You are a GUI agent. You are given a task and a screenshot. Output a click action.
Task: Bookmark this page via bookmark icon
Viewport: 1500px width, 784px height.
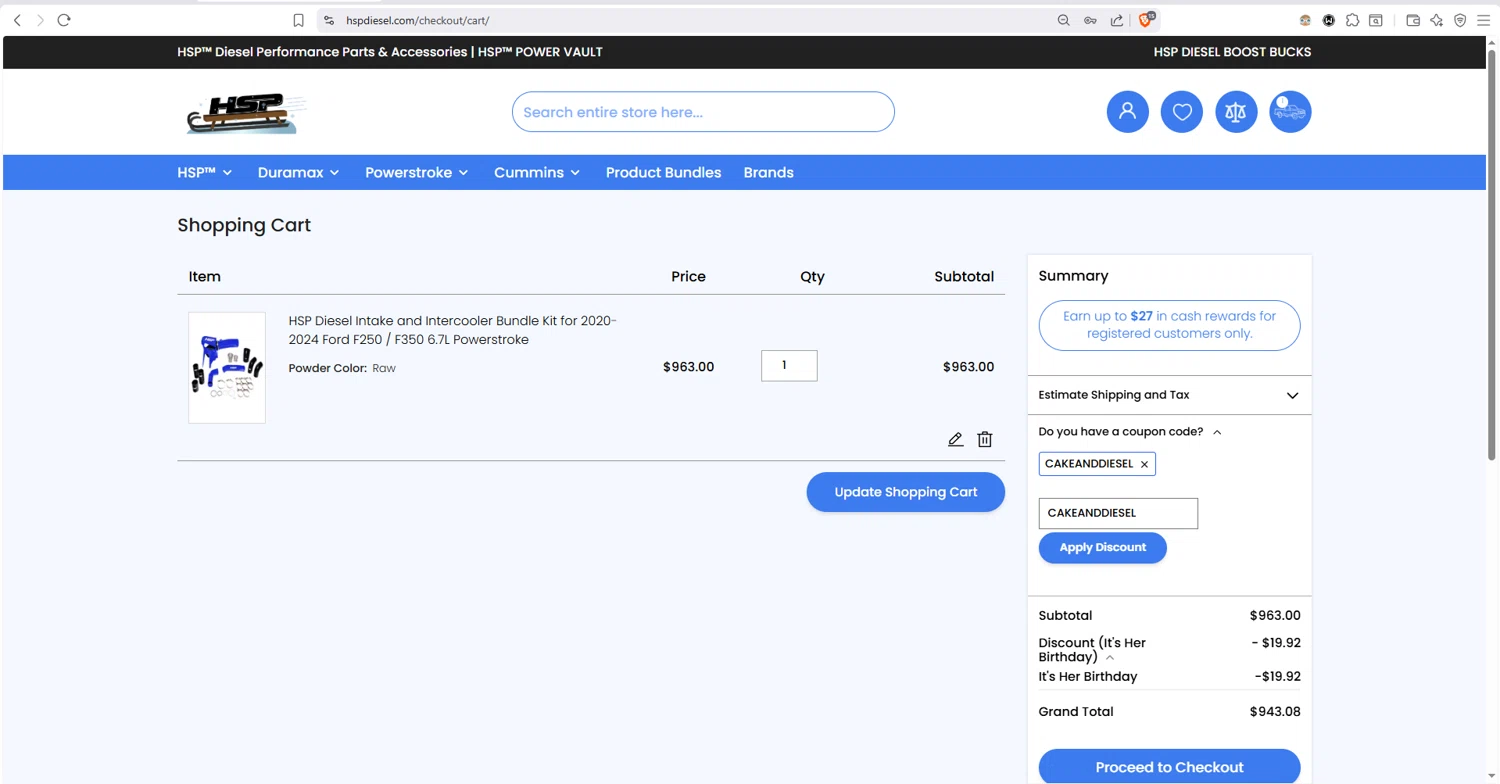click(298, 20)
